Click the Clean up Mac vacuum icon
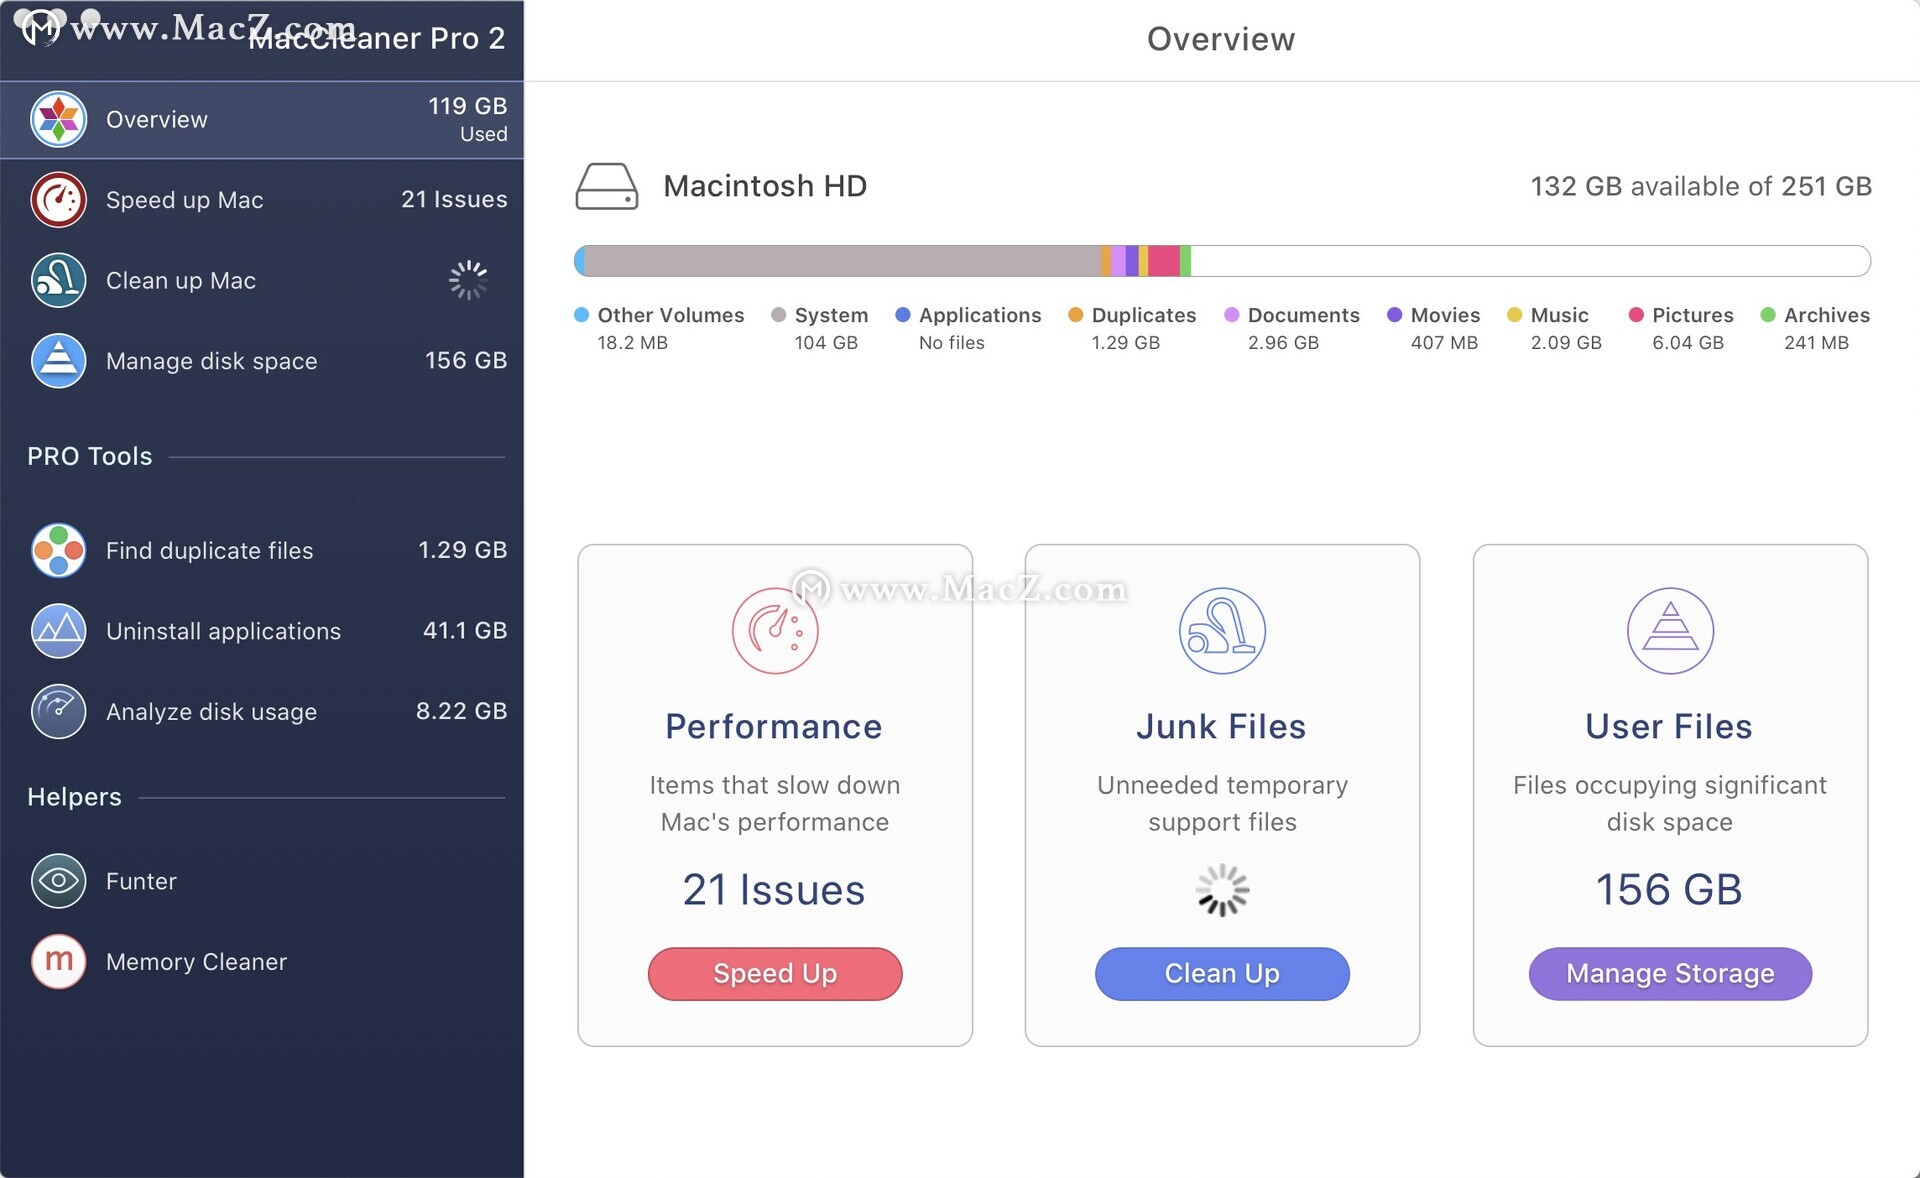1920x1178 pixels. coord(58,280)
